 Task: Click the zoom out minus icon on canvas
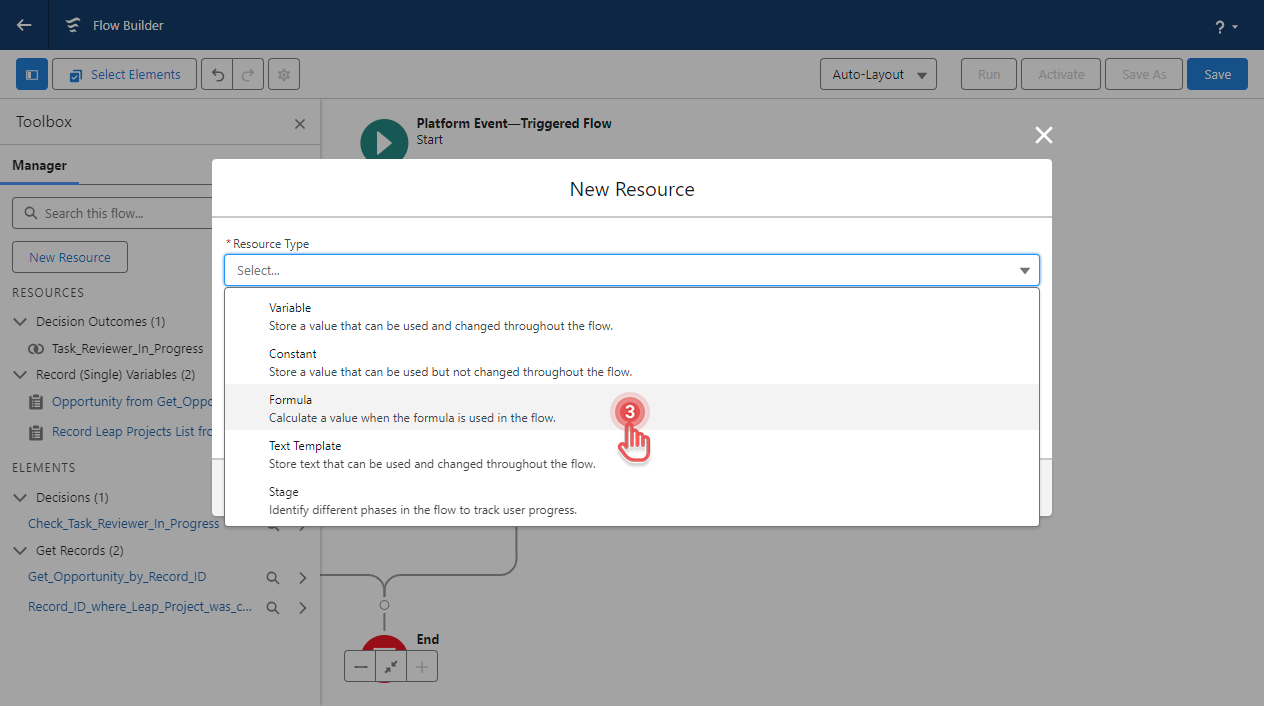tap(360, 665)
